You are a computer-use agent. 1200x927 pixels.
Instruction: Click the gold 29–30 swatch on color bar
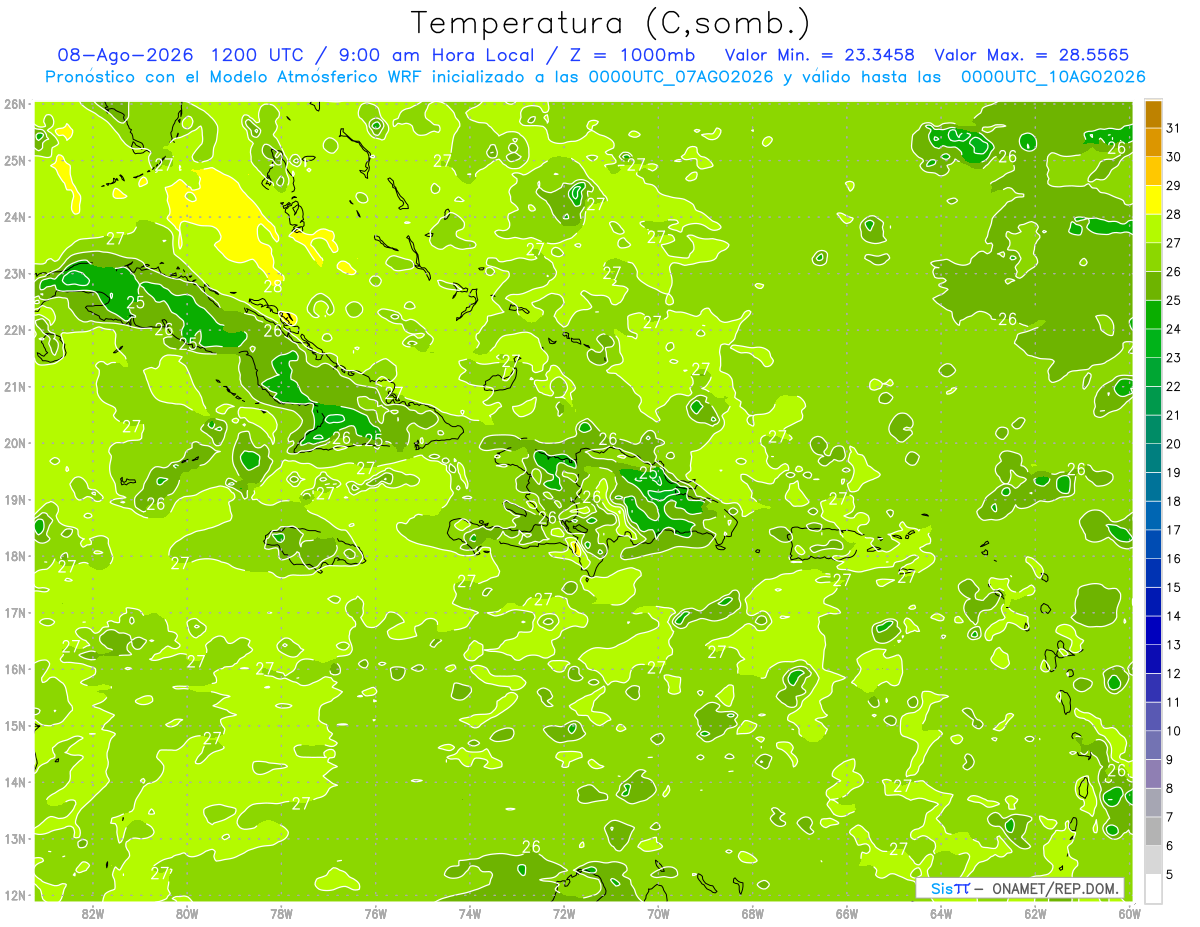tap(1153, 171)
